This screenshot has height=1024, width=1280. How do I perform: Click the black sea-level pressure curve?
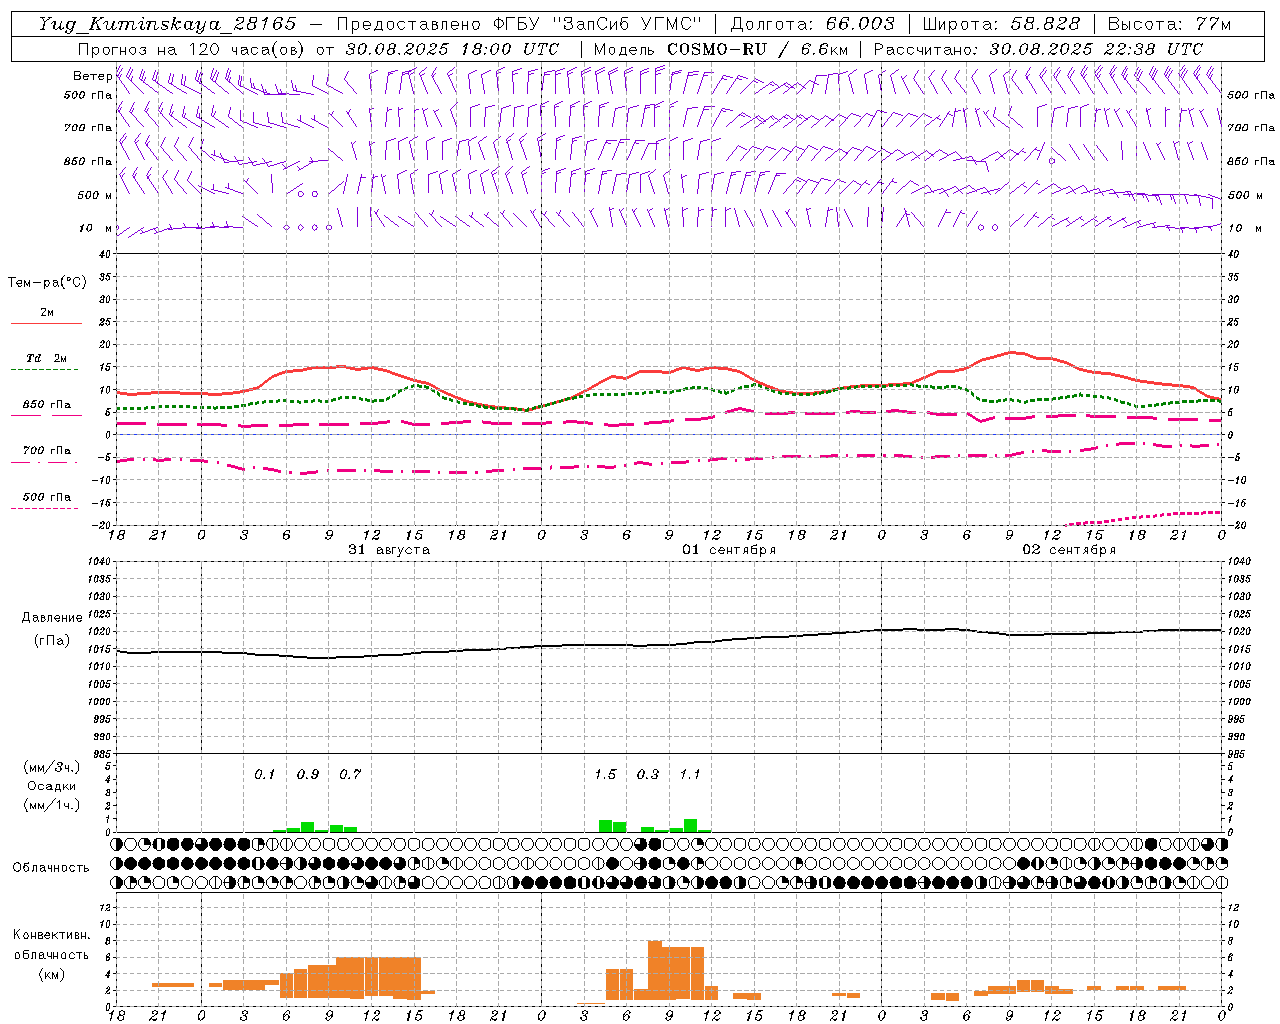point(670,644)
